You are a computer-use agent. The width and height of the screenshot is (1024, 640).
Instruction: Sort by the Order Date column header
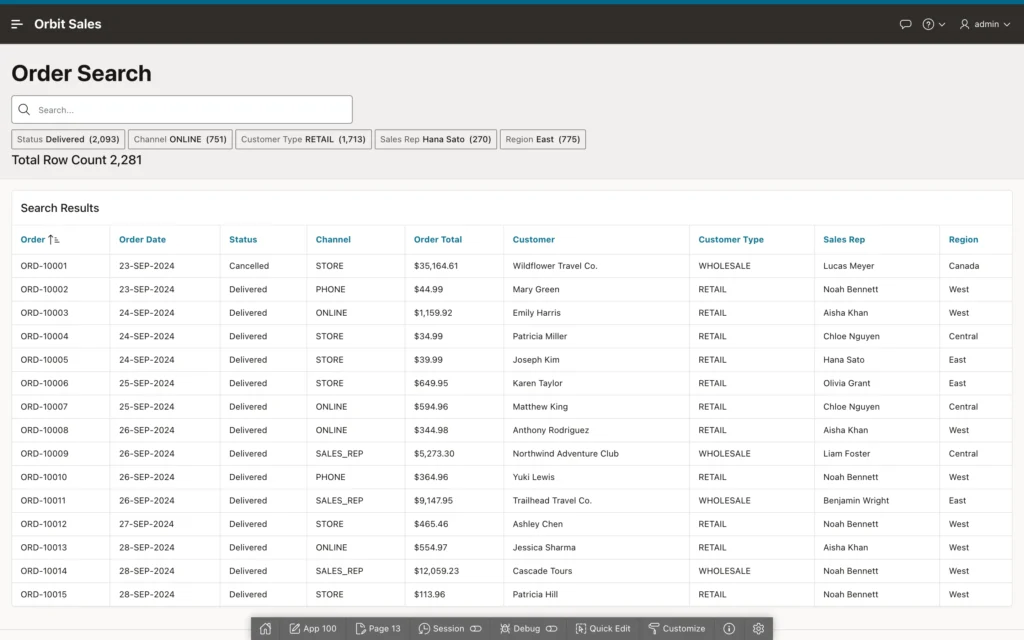pos(142,240)
